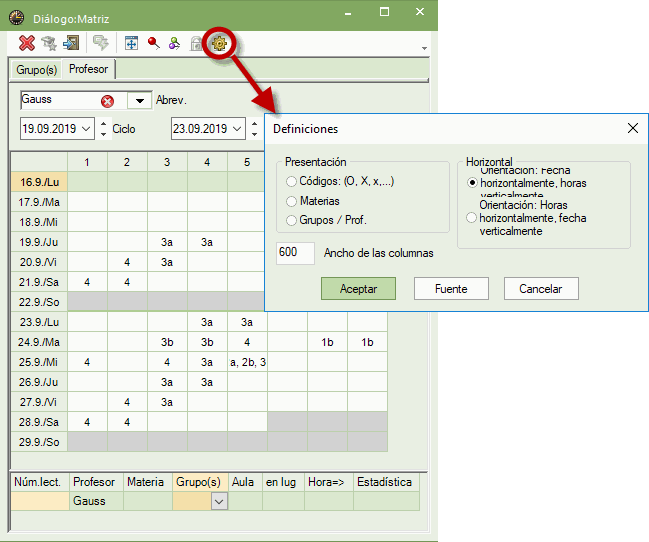The height and width of the screenshot is (542, 649).
Task: Select Grupos / Prof. radio option
Action: 291,220
